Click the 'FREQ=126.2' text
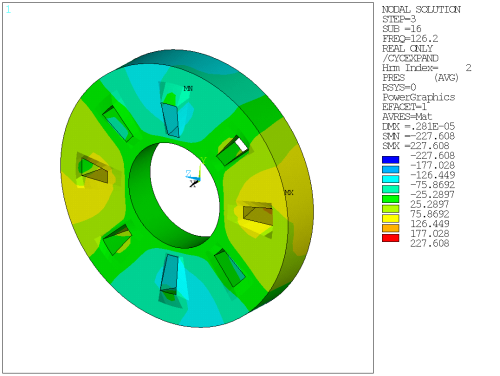Viewport: 500px width, 376px height. 410,39
